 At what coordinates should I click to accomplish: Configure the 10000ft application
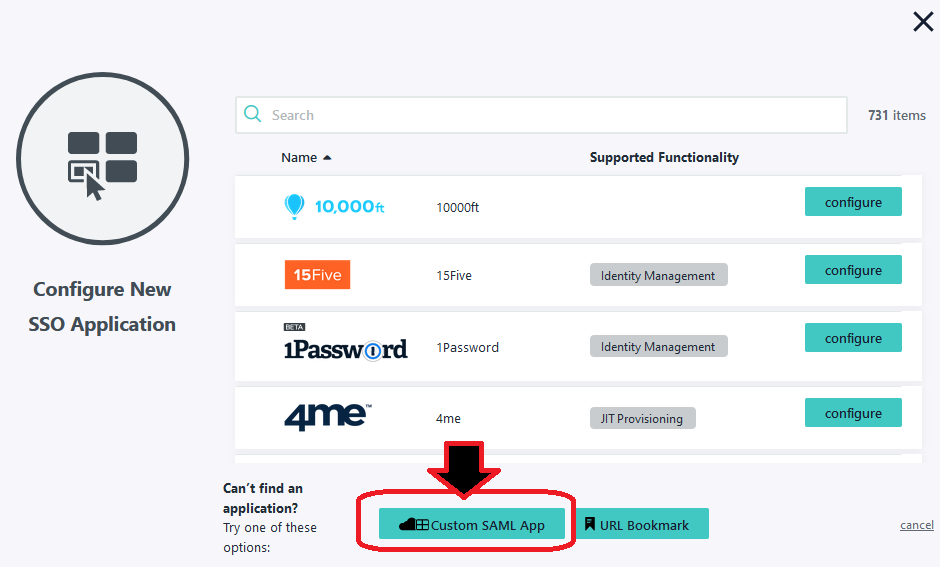pyautogui.click(x=853, y=201)
